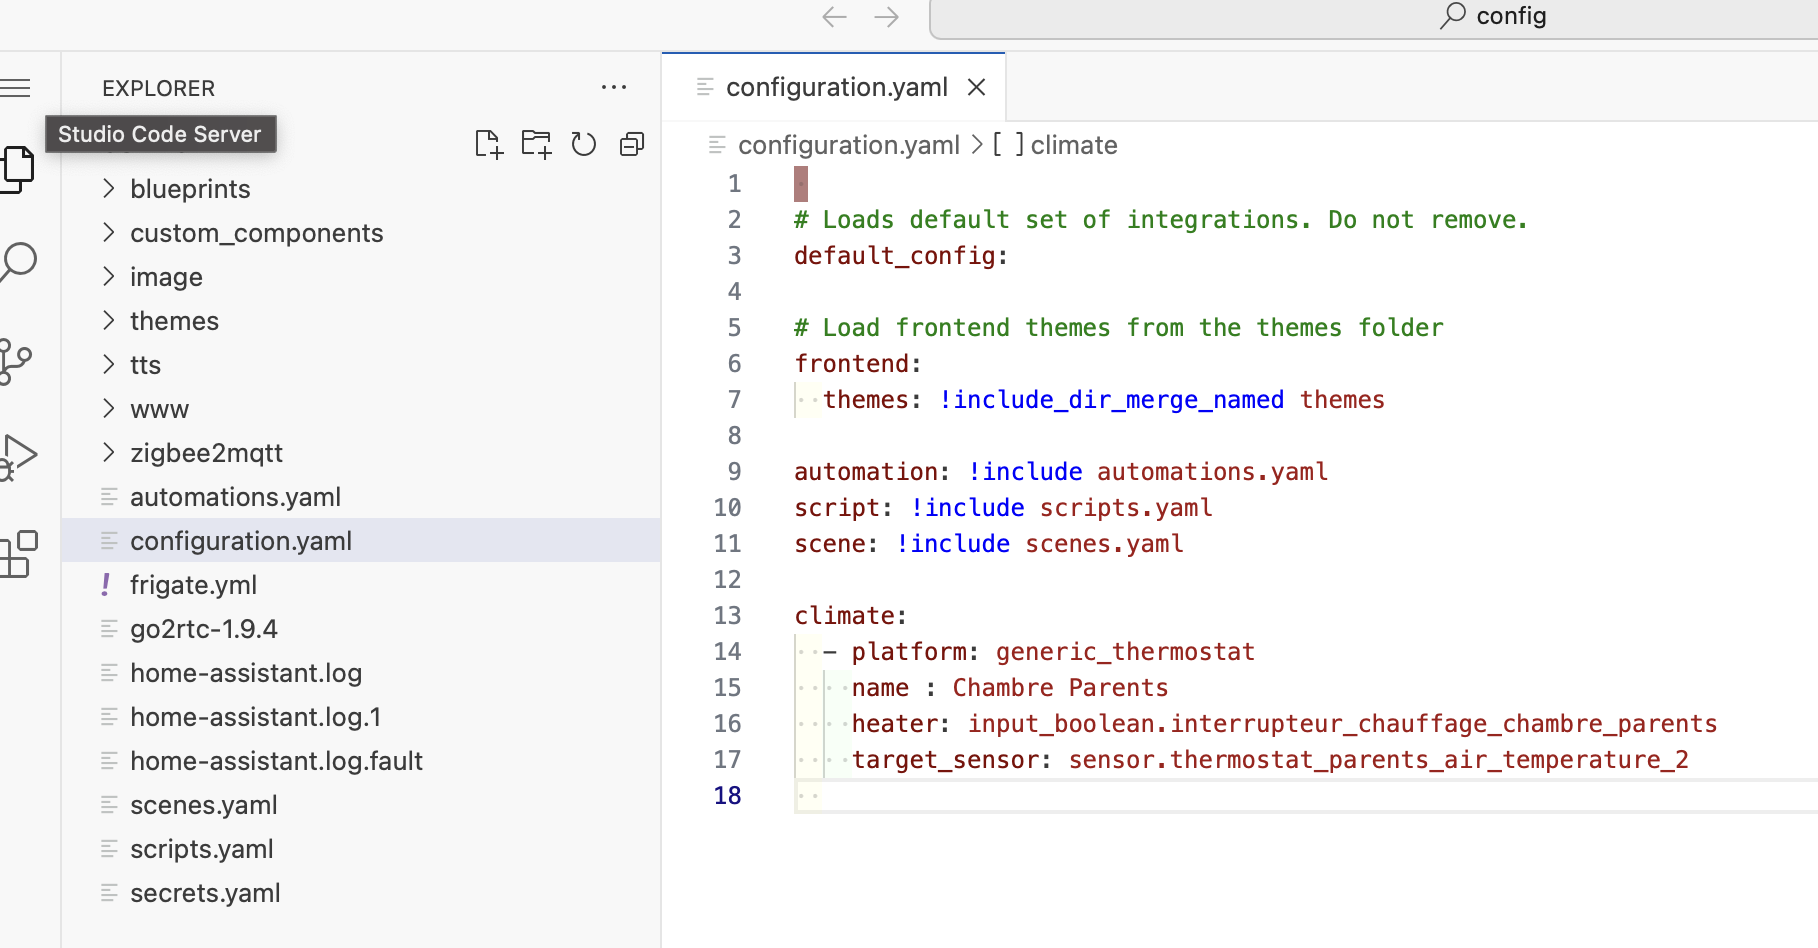The width and height of the screenshot is (1818, 948).
Task: Click the heater input_boolean entity value
Action: (1342, 724)
